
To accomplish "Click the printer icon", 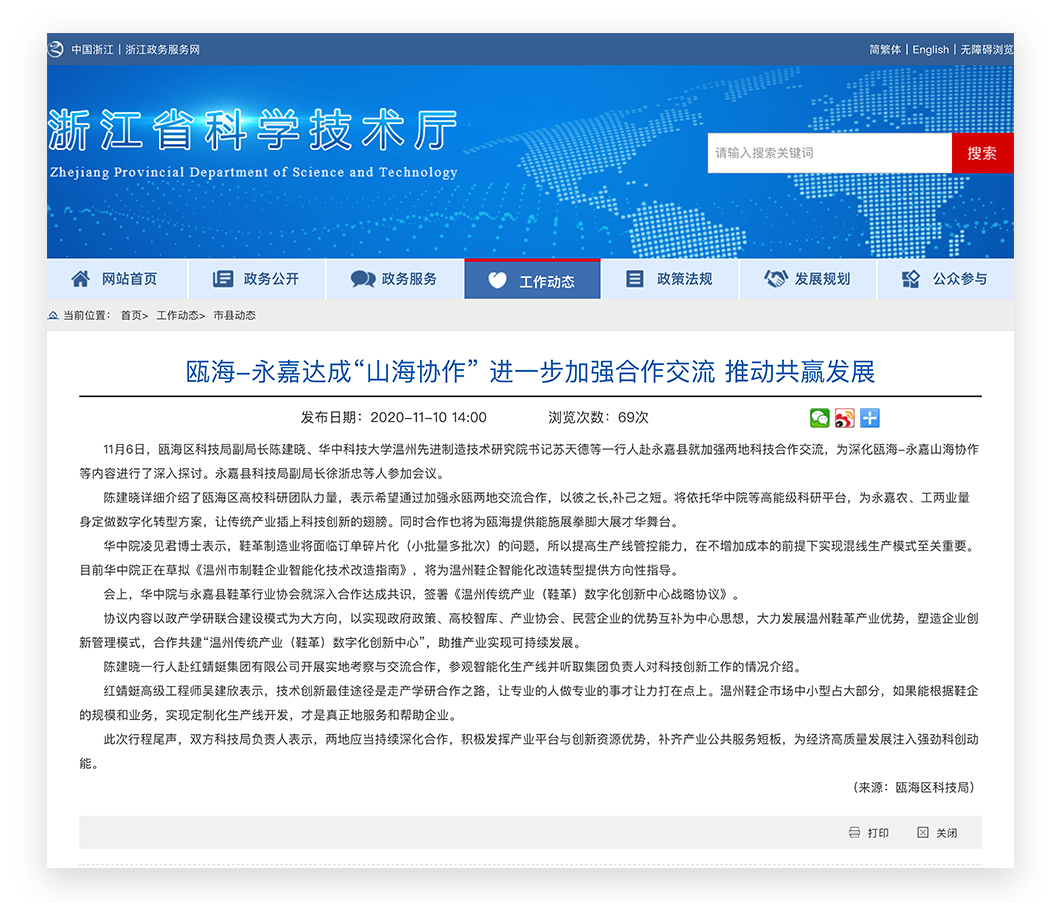I will tap(854, 832).
